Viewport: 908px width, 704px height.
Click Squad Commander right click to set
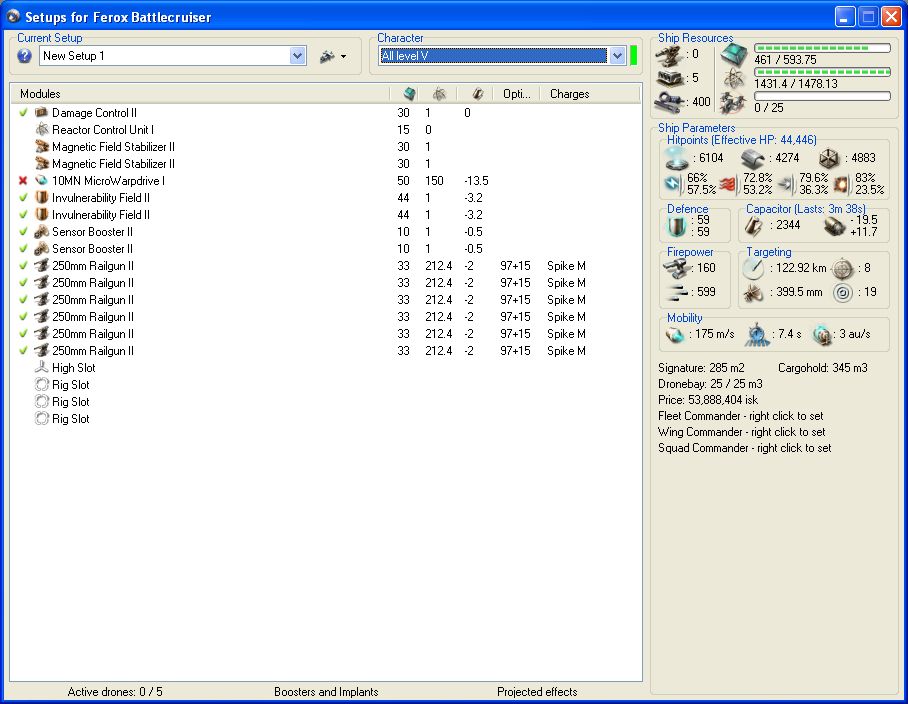click(745, 448)
